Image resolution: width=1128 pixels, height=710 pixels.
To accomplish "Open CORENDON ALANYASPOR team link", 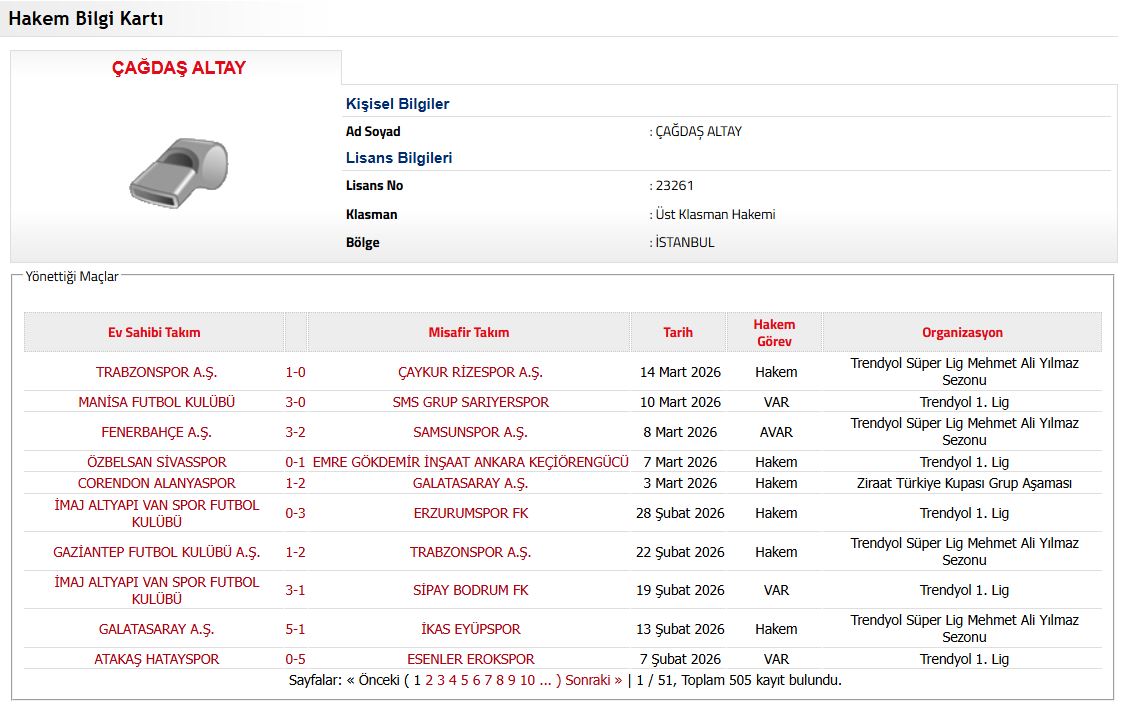I will tap(156, 483).
